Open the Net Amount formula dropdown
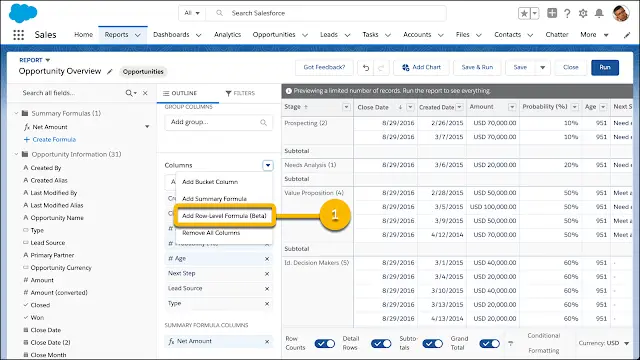 147,127
